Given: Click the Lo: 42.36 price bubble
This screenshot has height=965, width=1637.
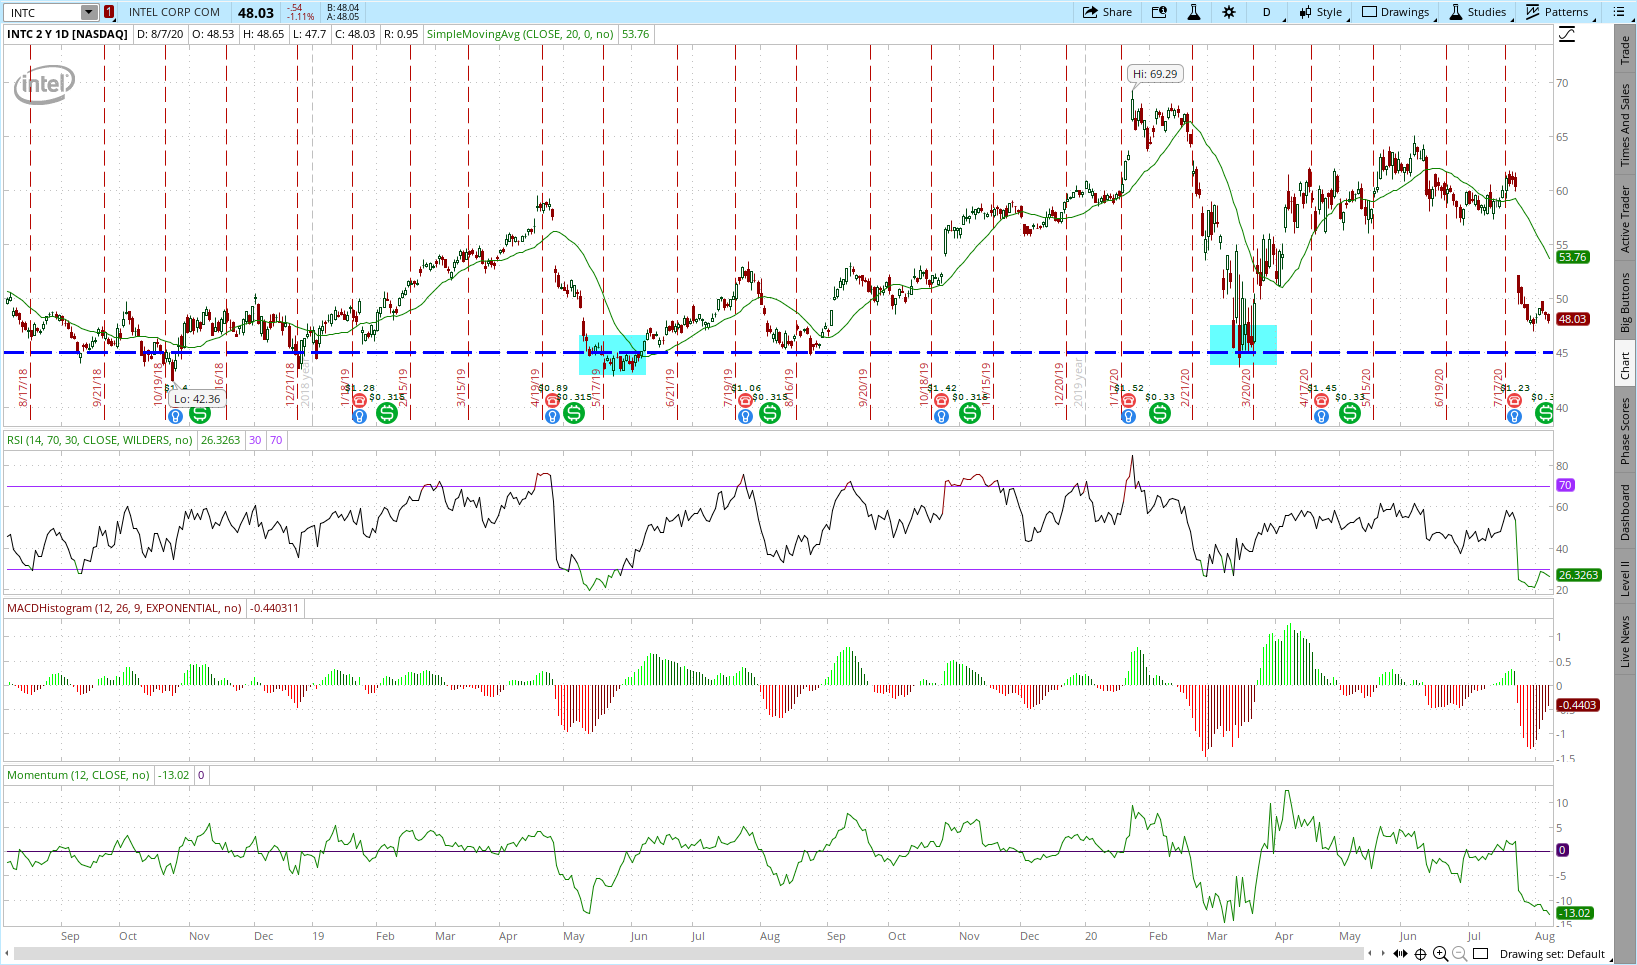Looking at the screenshot, I should [x=196, y=399].
